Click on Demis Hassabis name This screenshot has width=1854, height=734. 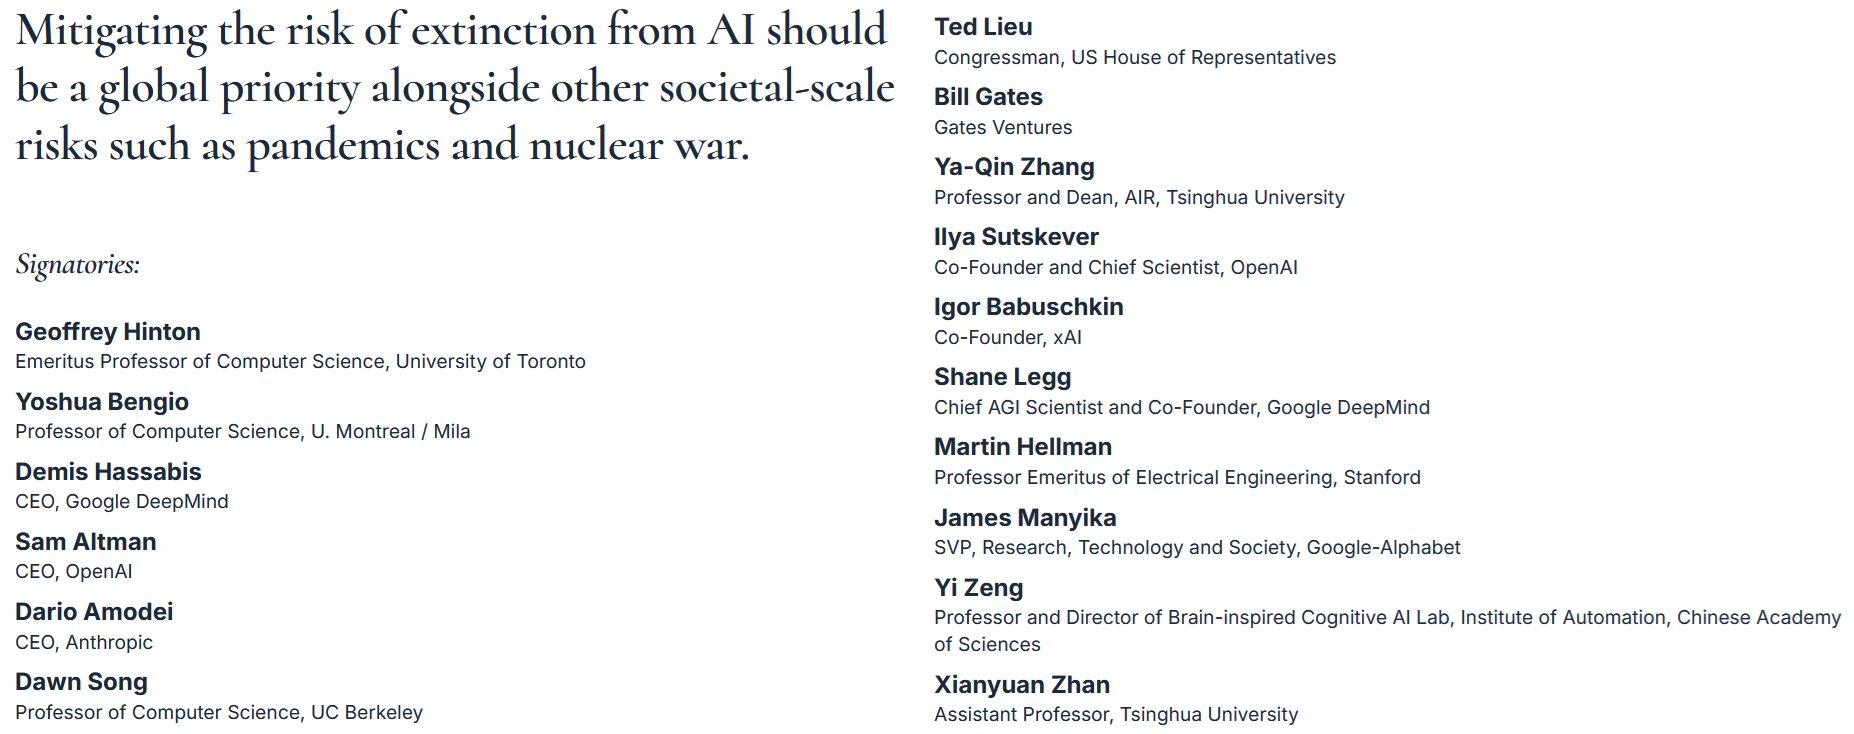(x=108, y=471)
